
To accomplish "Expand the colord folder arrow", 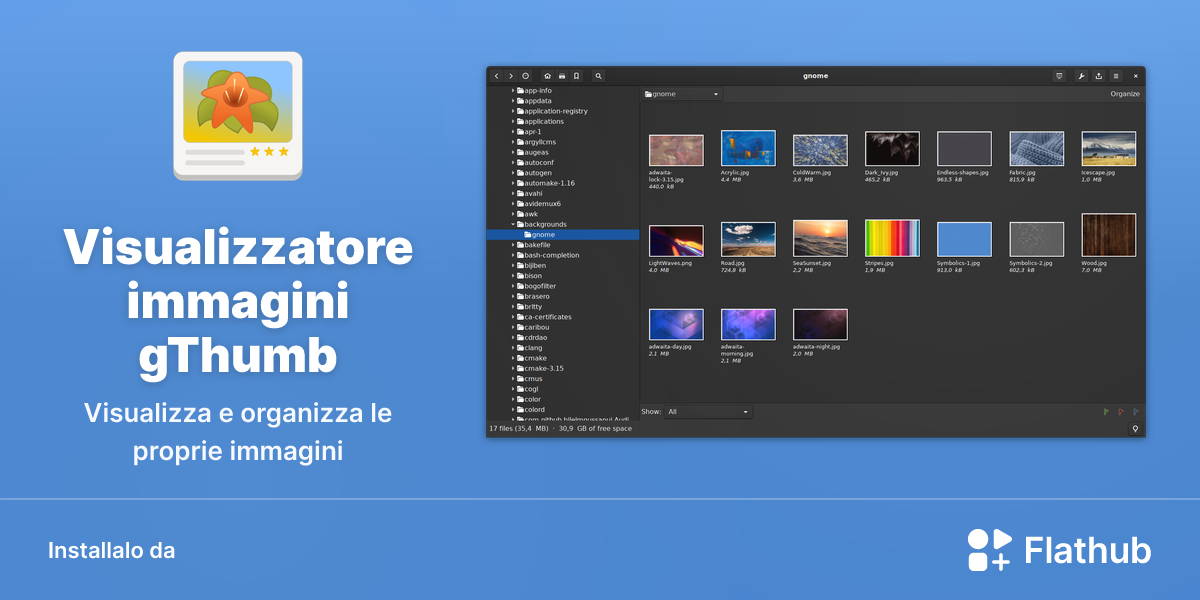I will tap(513, 409).
